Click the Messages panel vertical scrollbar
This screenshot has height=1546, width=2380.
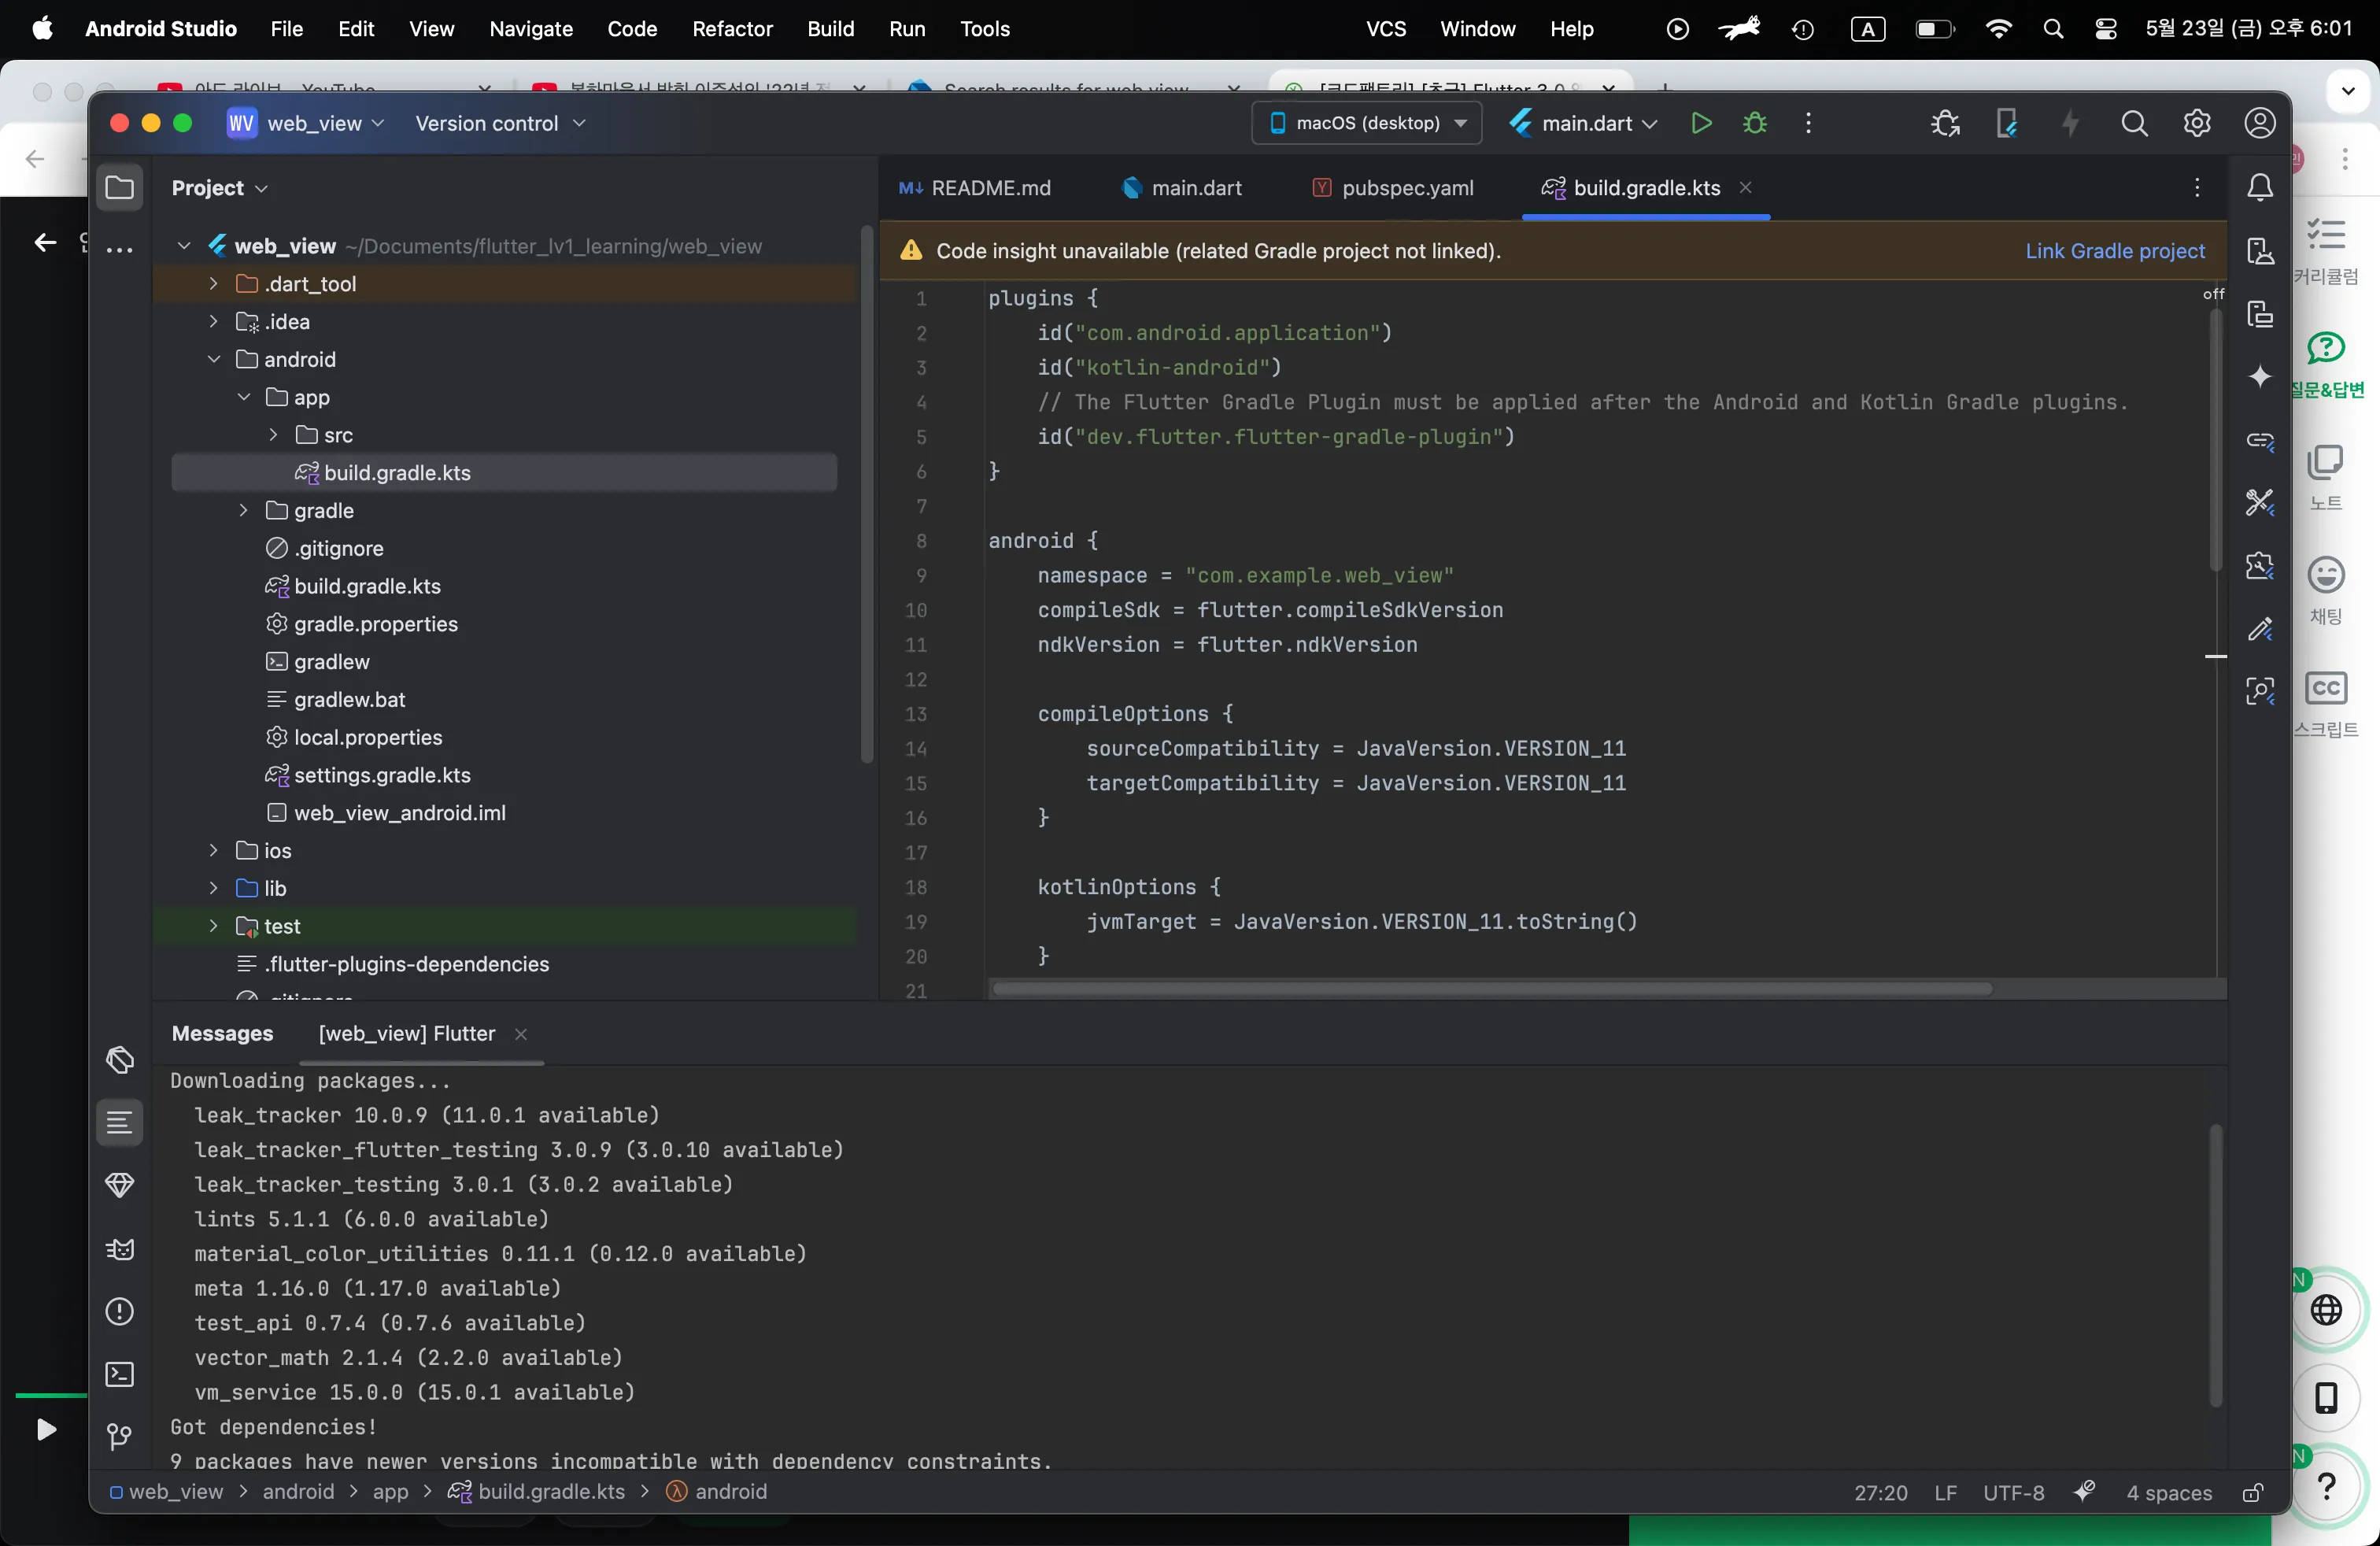click(x=2215, y=1265)
